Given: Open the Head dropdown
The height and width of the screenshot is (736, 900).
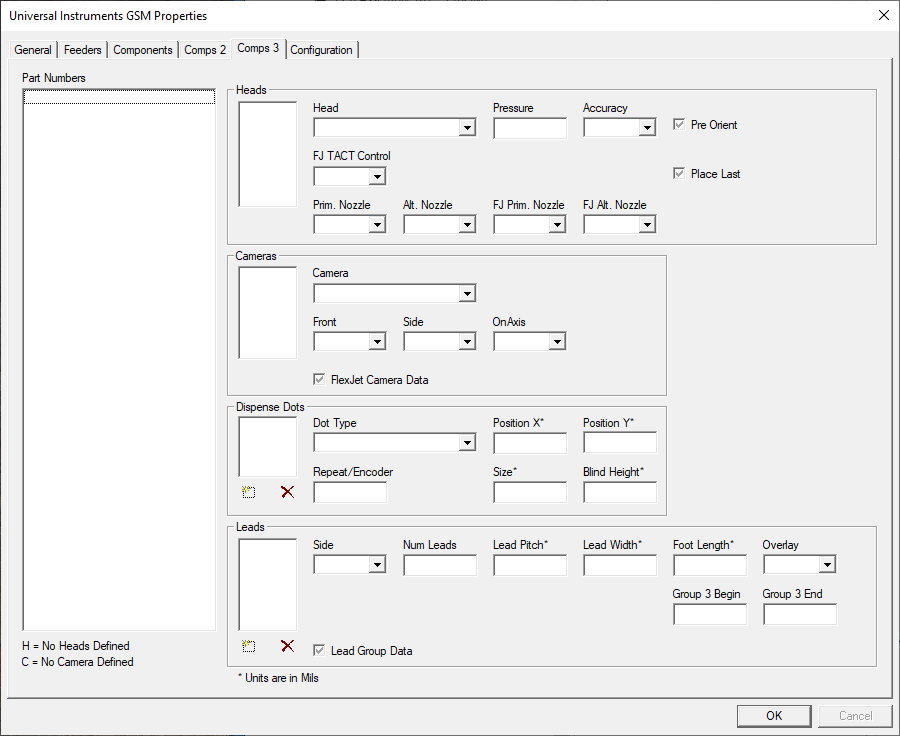Looking at the screenshot, I should click(466, 127).
